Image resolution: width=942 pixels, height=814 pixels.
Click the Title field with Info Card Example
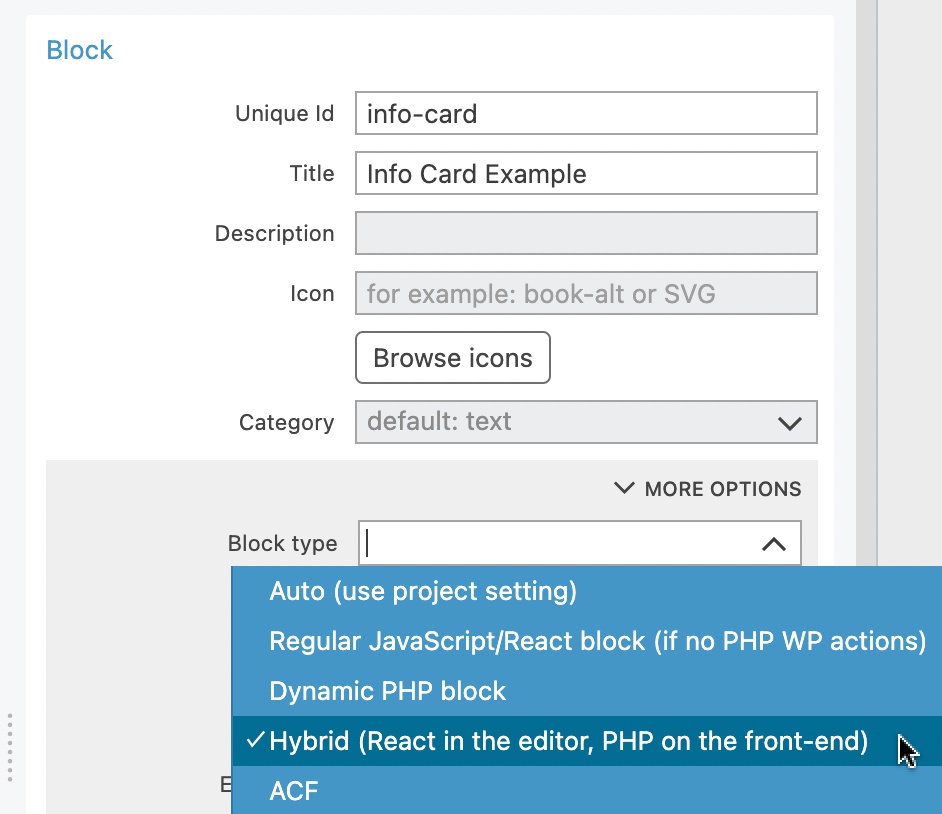[586, 173]
